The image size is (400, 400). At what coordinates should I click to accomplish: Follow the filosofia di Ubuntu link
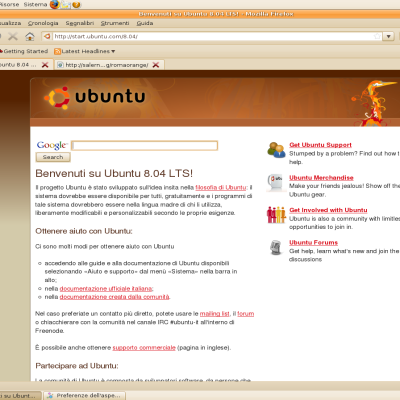tap(221, 188)
